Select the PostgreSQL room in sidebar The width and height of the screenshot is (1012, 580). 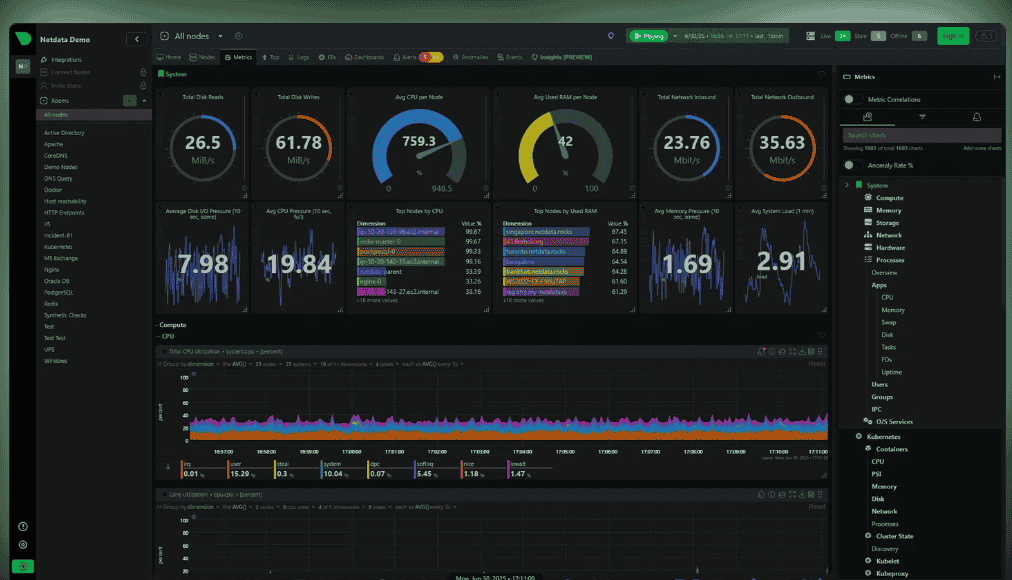point(58,293)
